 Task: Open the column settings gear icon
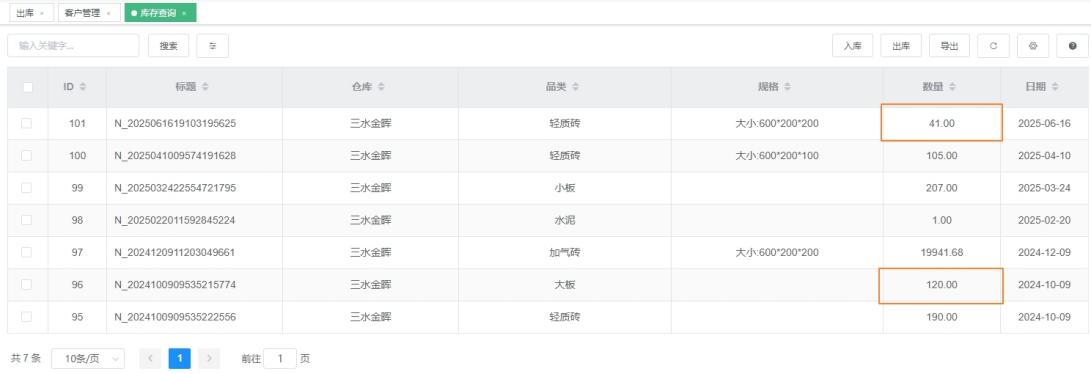(x=1033, y=46)
